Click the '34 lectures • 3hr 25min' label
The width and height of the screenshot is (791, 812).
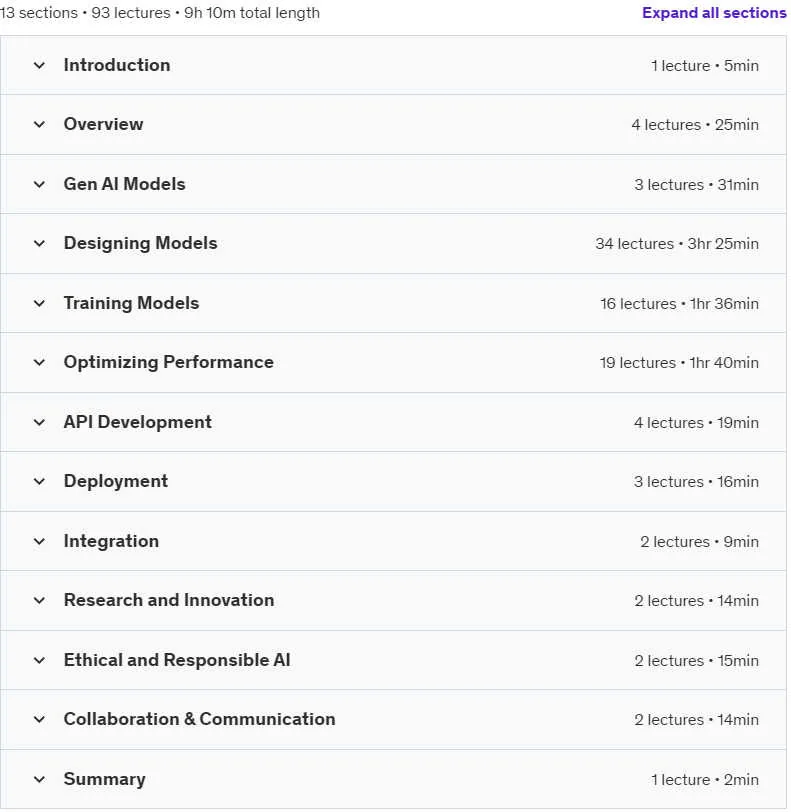(677, 244)
